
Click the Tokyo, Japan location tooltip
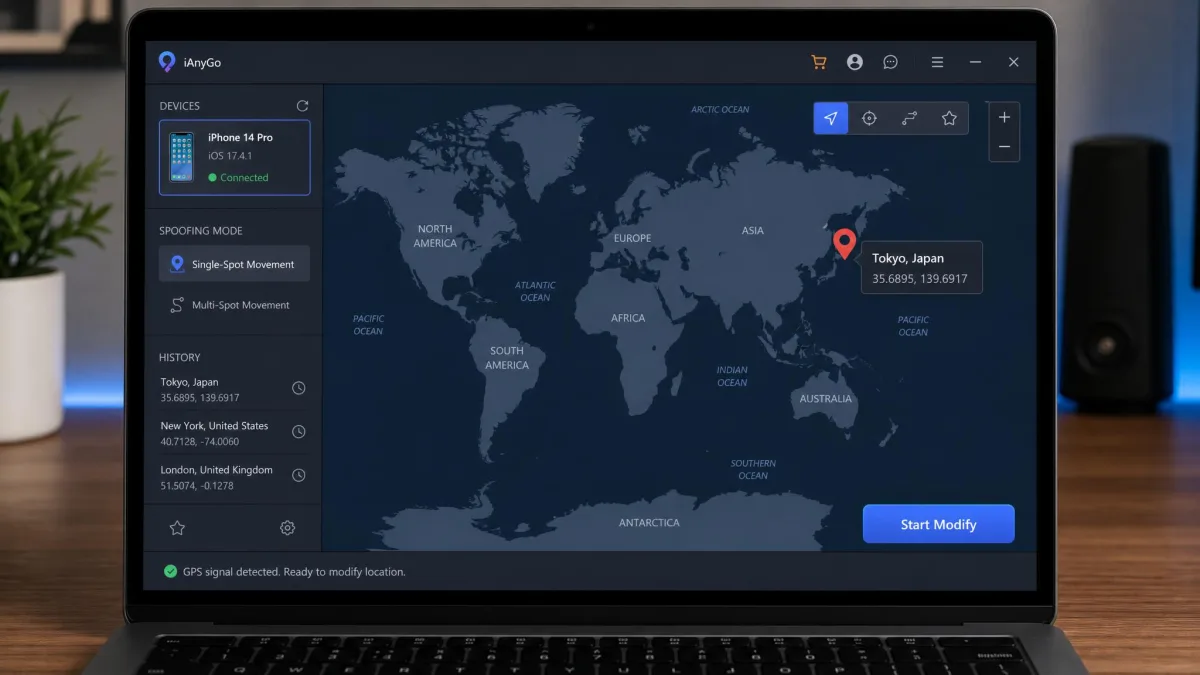pyautogui.click(x=922, y=267)
